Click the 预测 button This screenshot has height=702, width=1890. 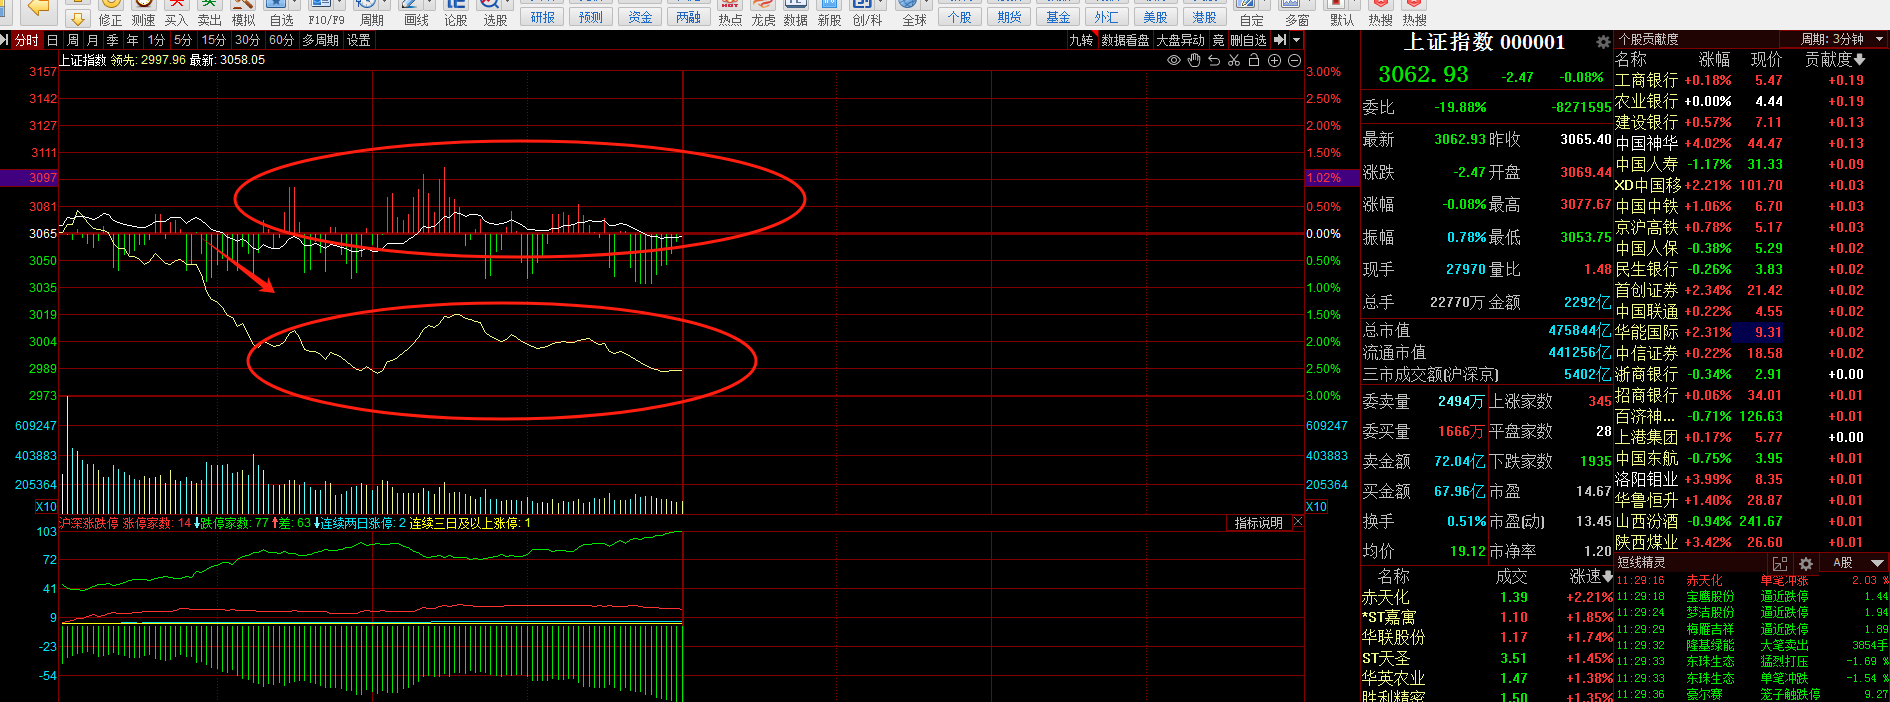(591, 17)
